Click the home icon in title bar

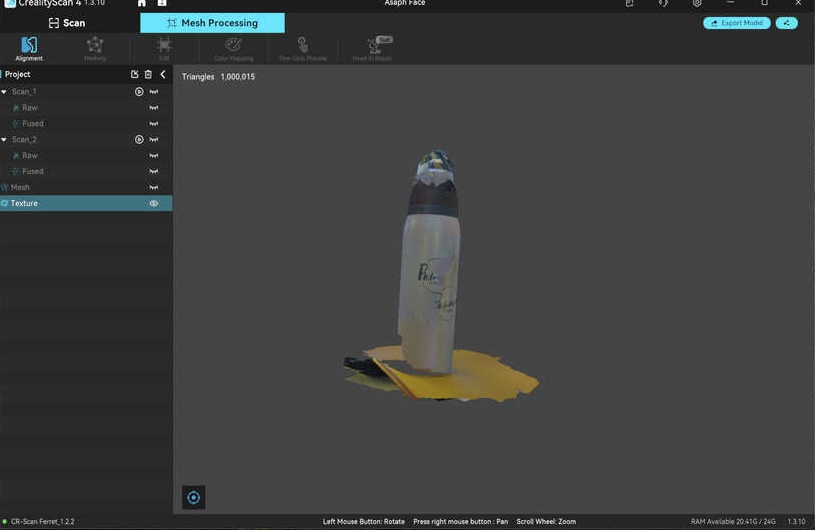pos(142,3)
